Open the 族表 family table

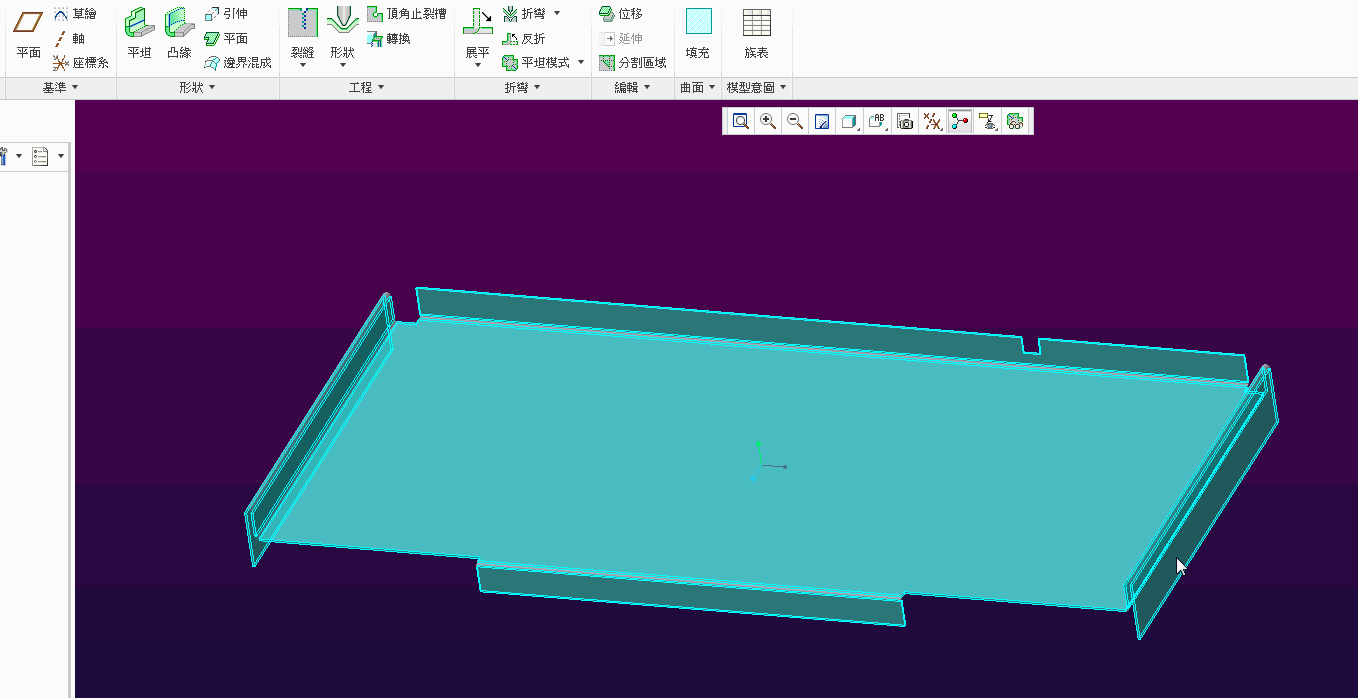tap(757, 34)
